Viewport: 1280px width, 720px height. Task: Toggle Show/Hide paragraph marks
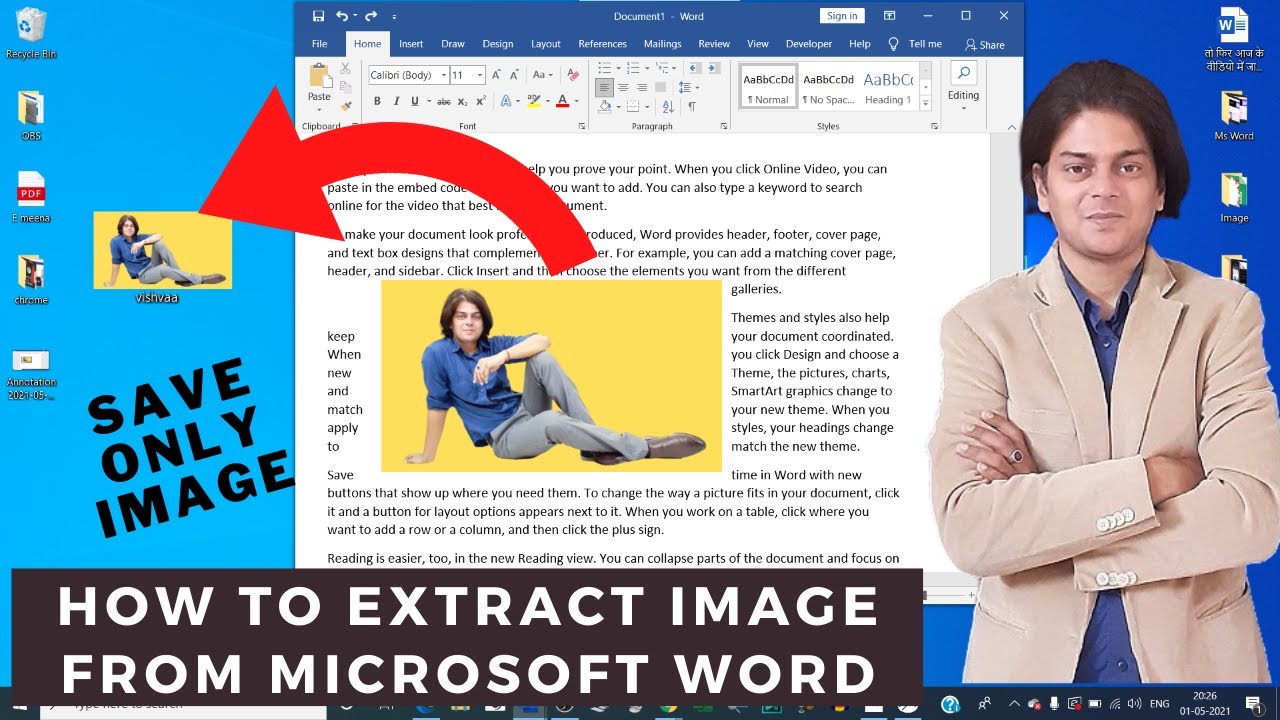692,107
